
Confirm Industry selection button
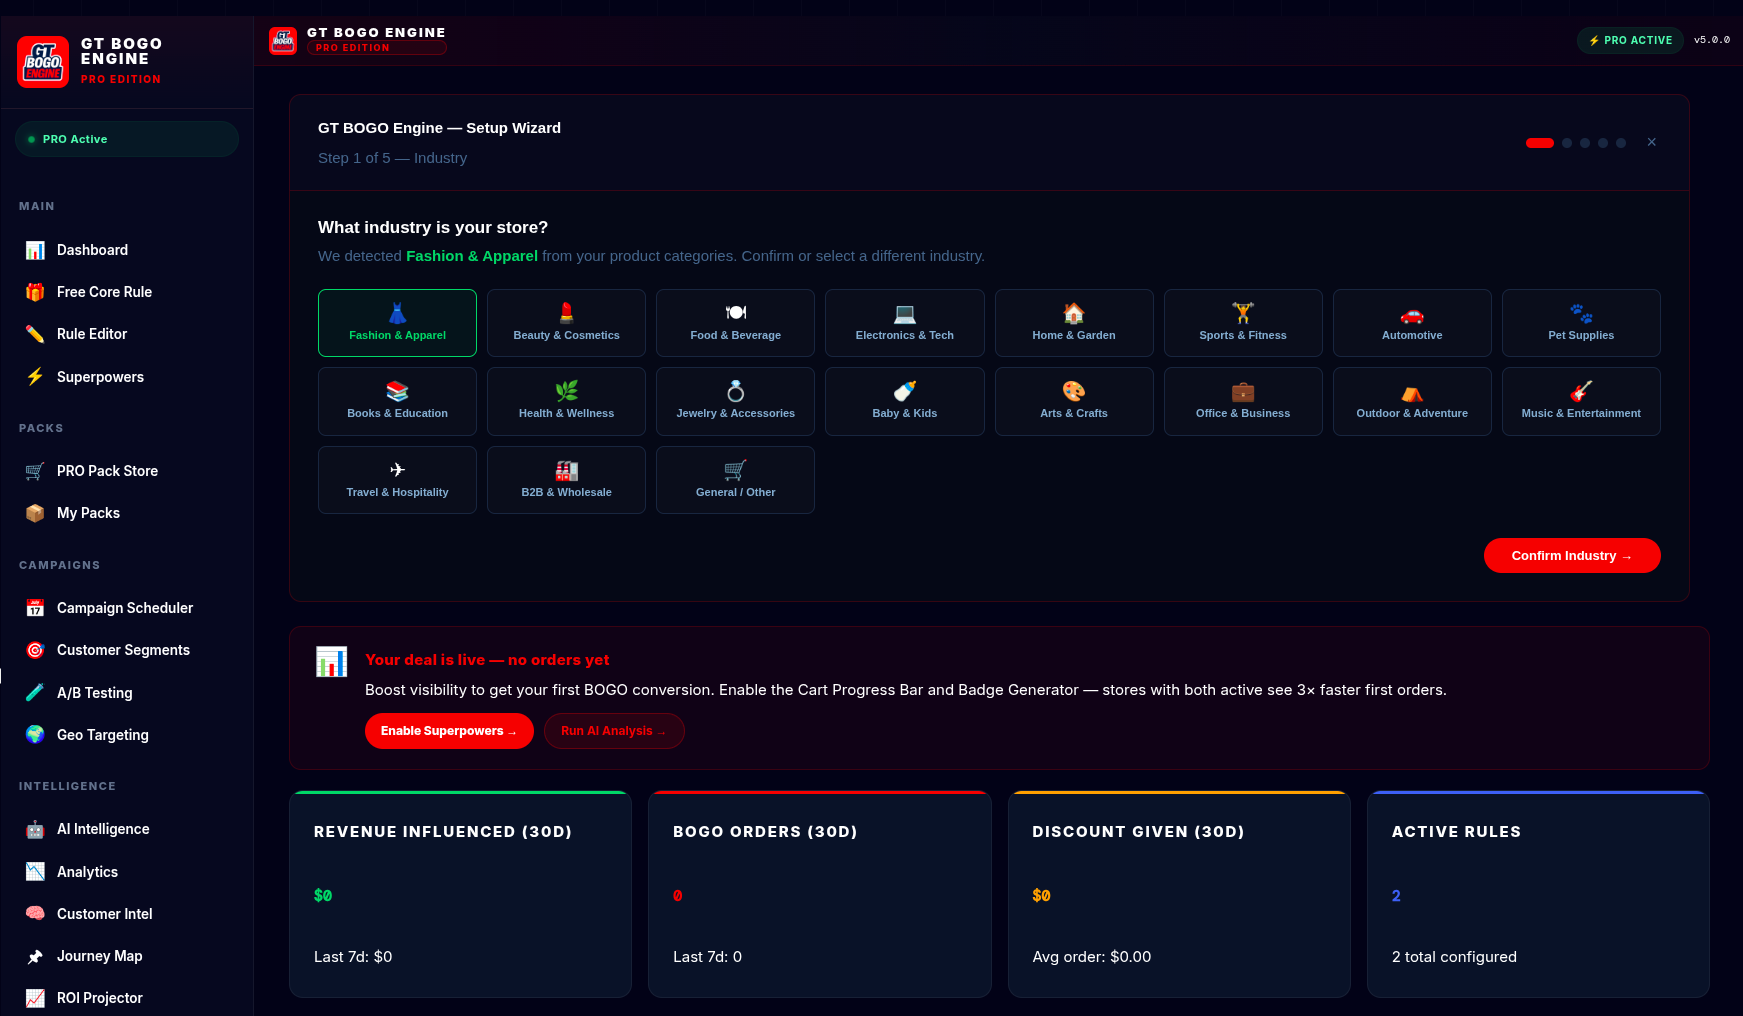1572,556
